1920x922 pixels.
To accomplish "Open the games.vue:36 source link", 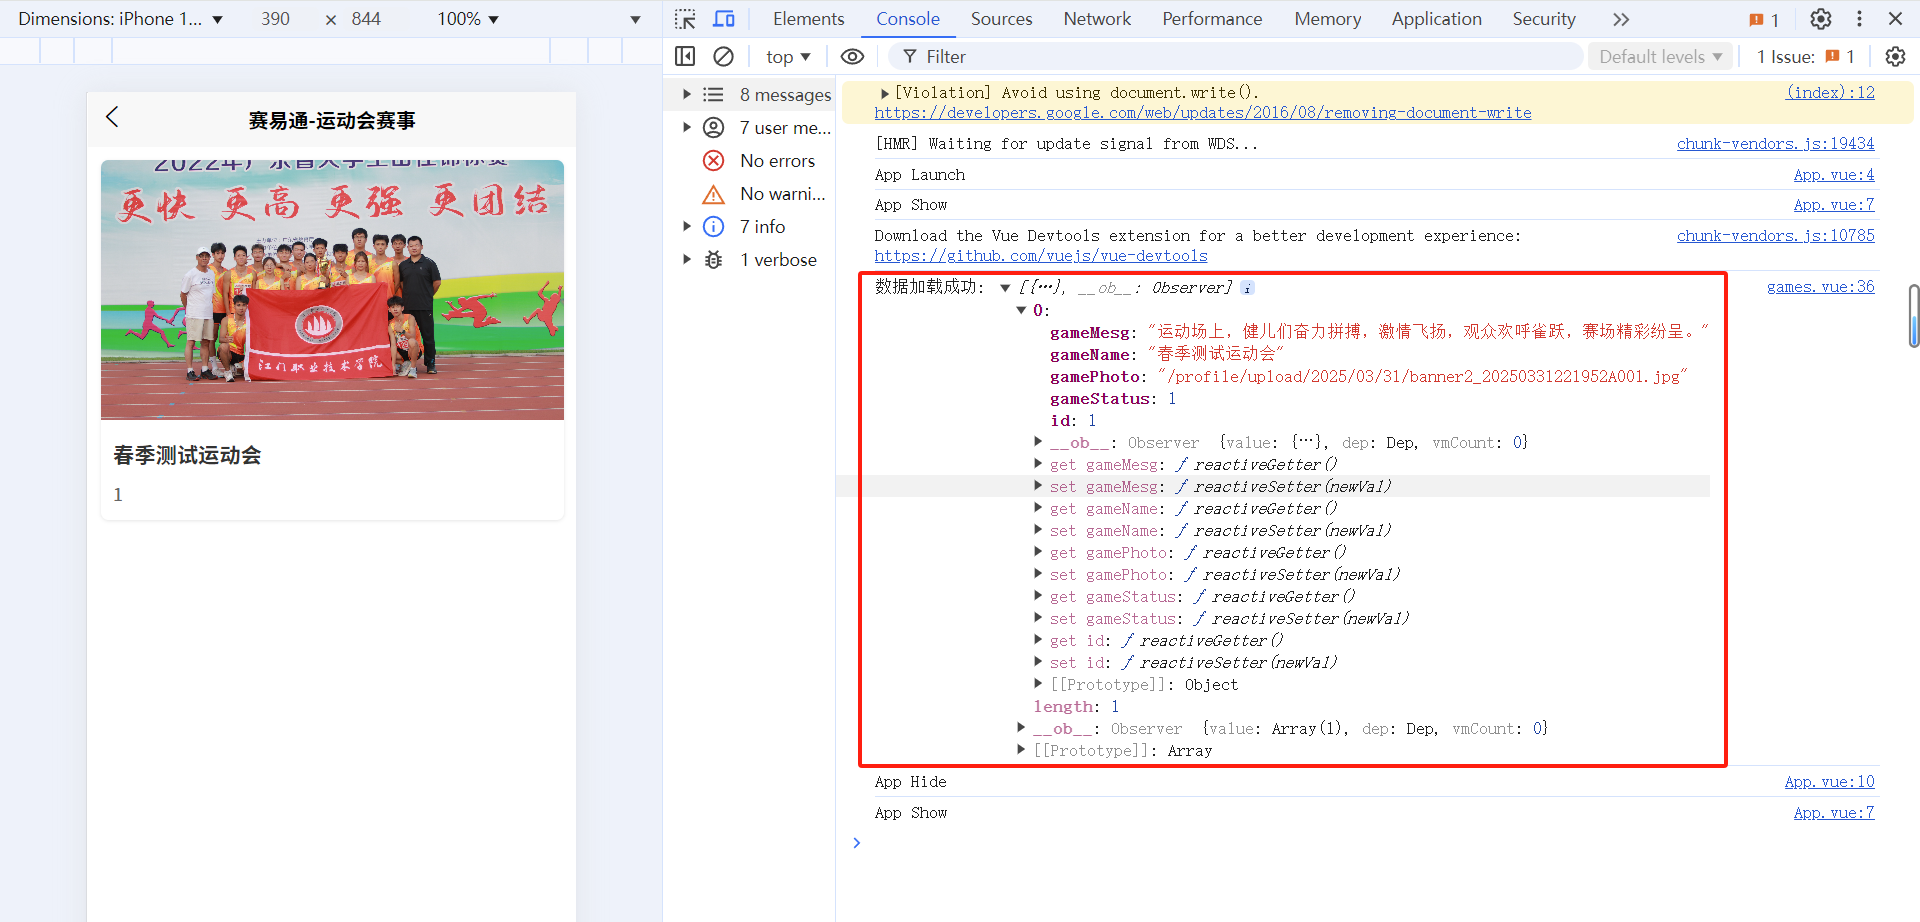I will click(1820, 287).
